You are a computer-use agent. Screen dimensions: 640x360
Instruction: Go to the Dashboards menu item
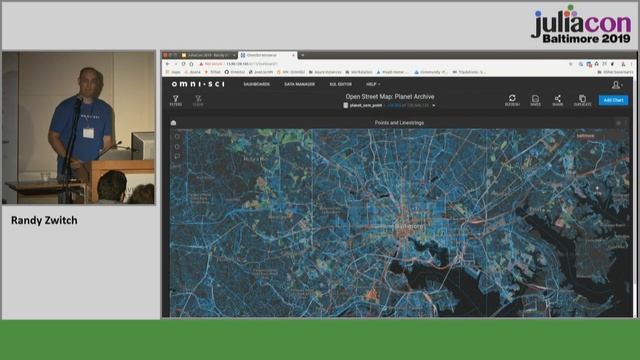(256, 84)
